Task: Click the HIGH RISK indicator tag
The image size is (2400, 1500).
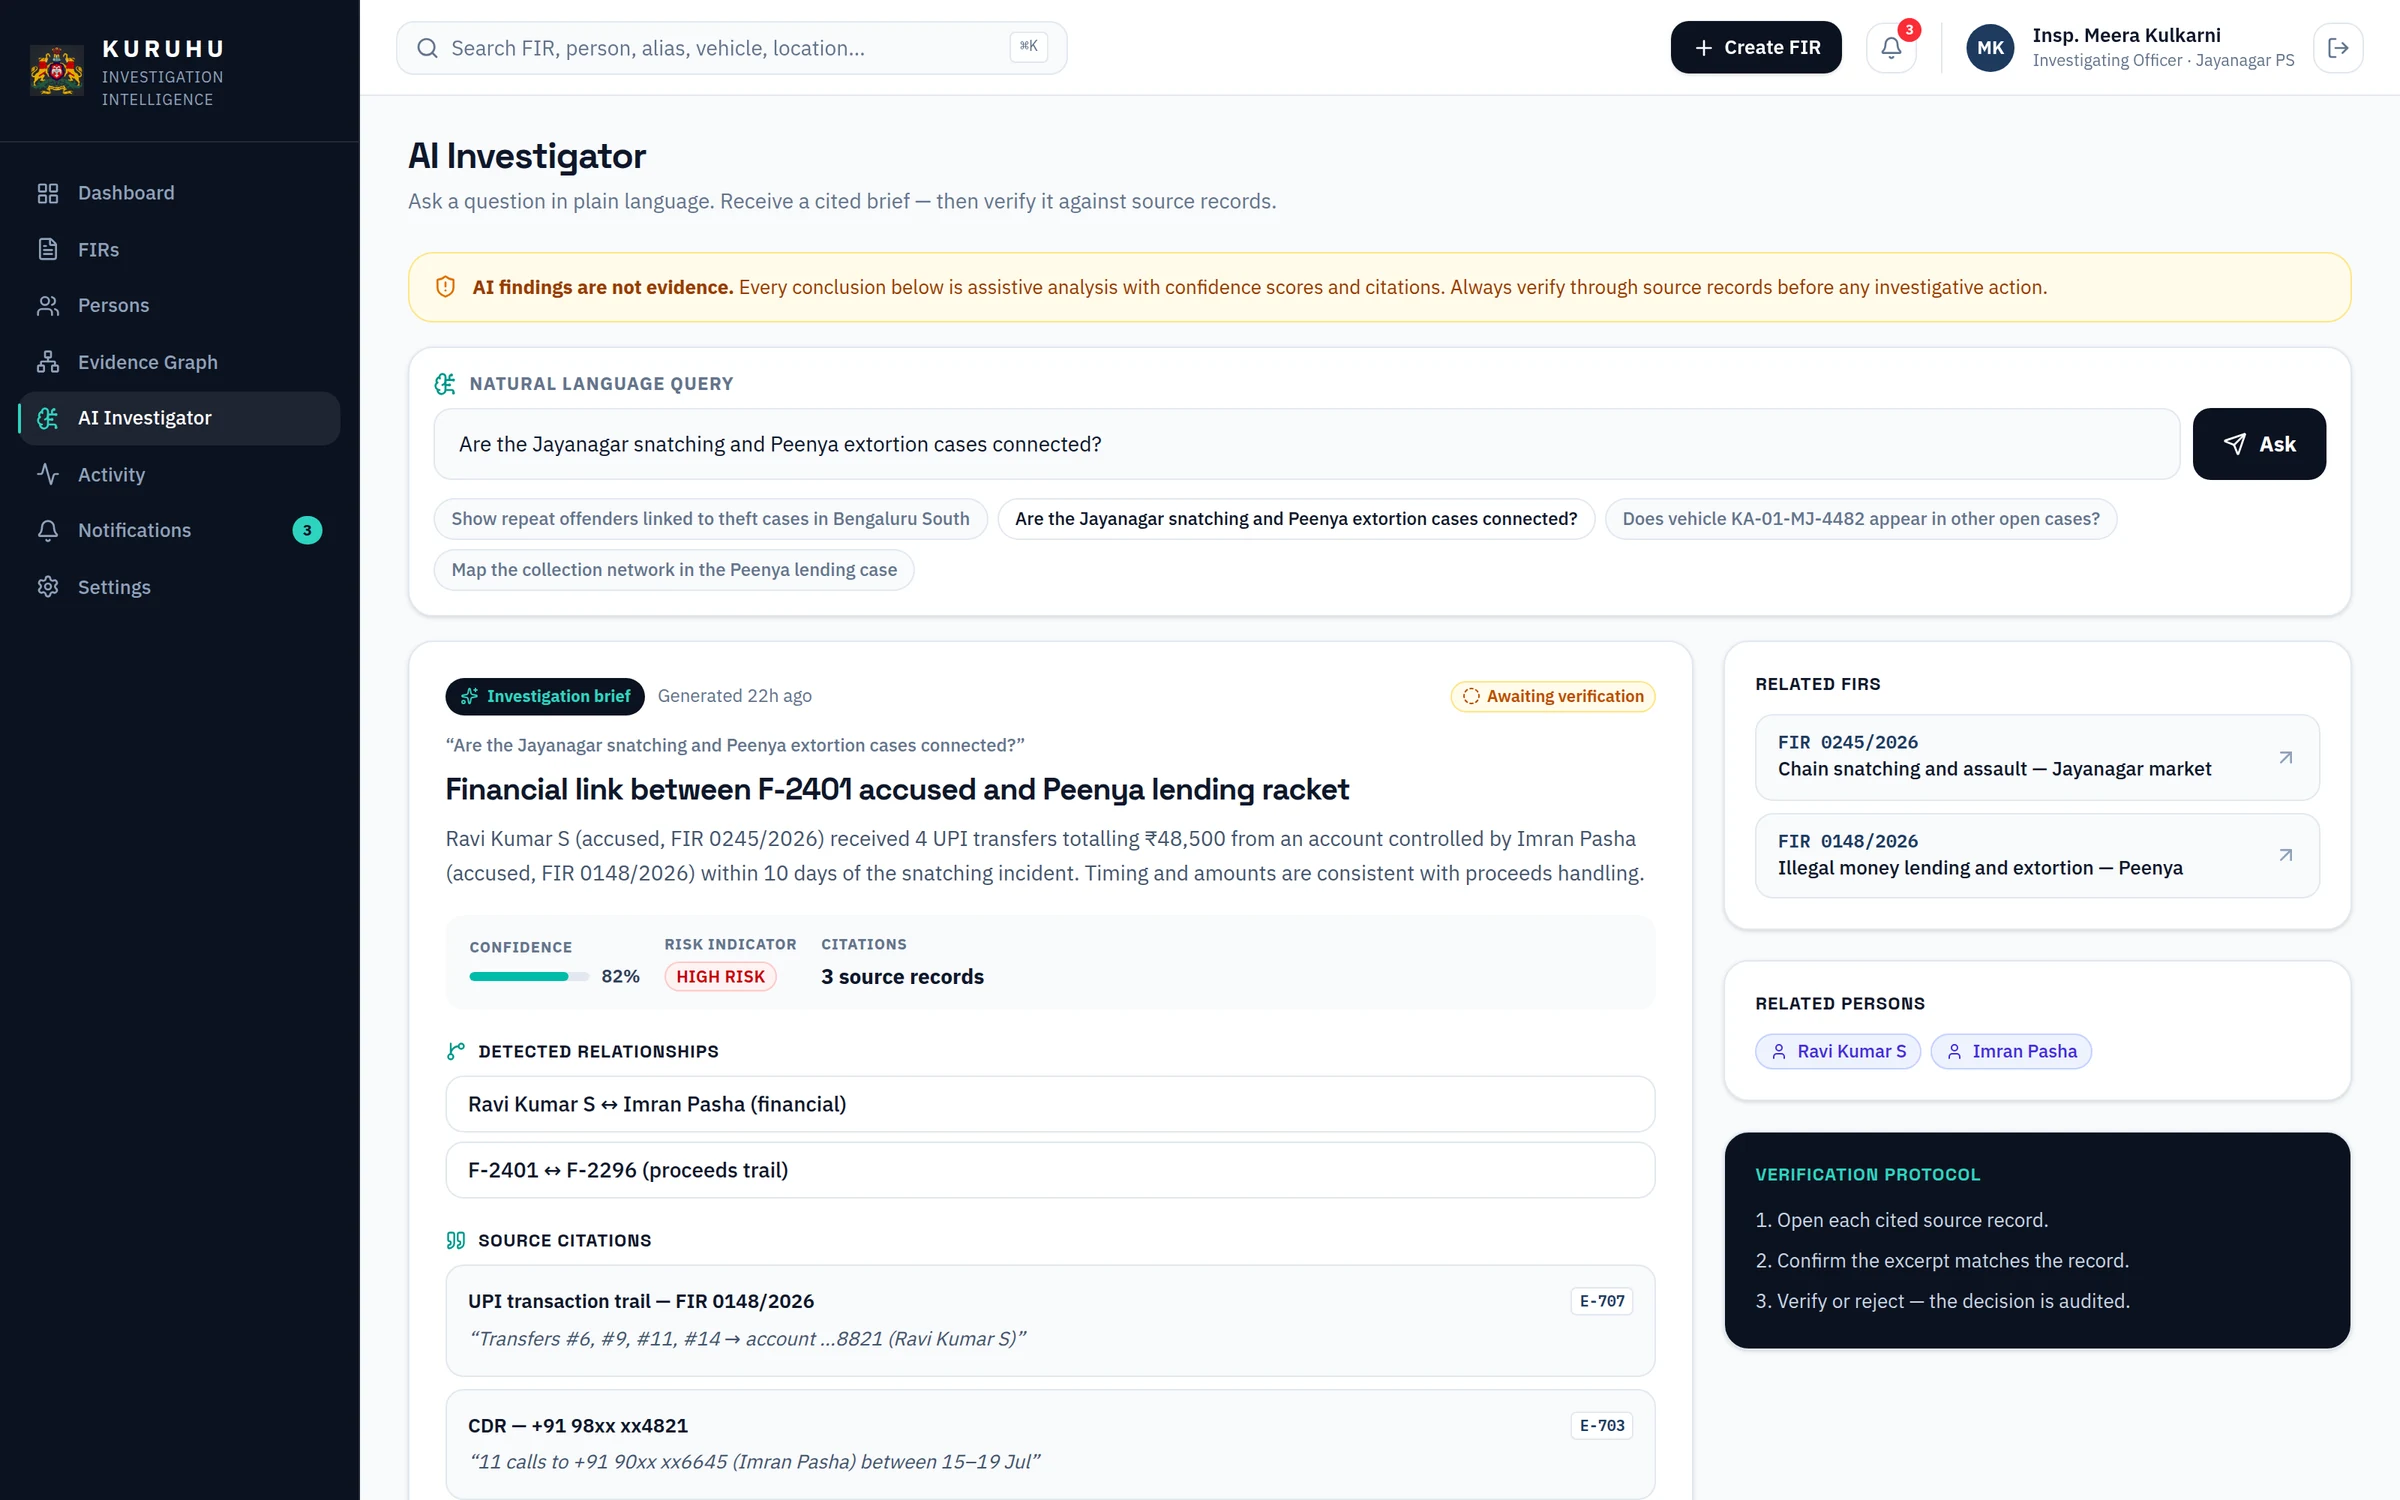Action: [720, 977]
